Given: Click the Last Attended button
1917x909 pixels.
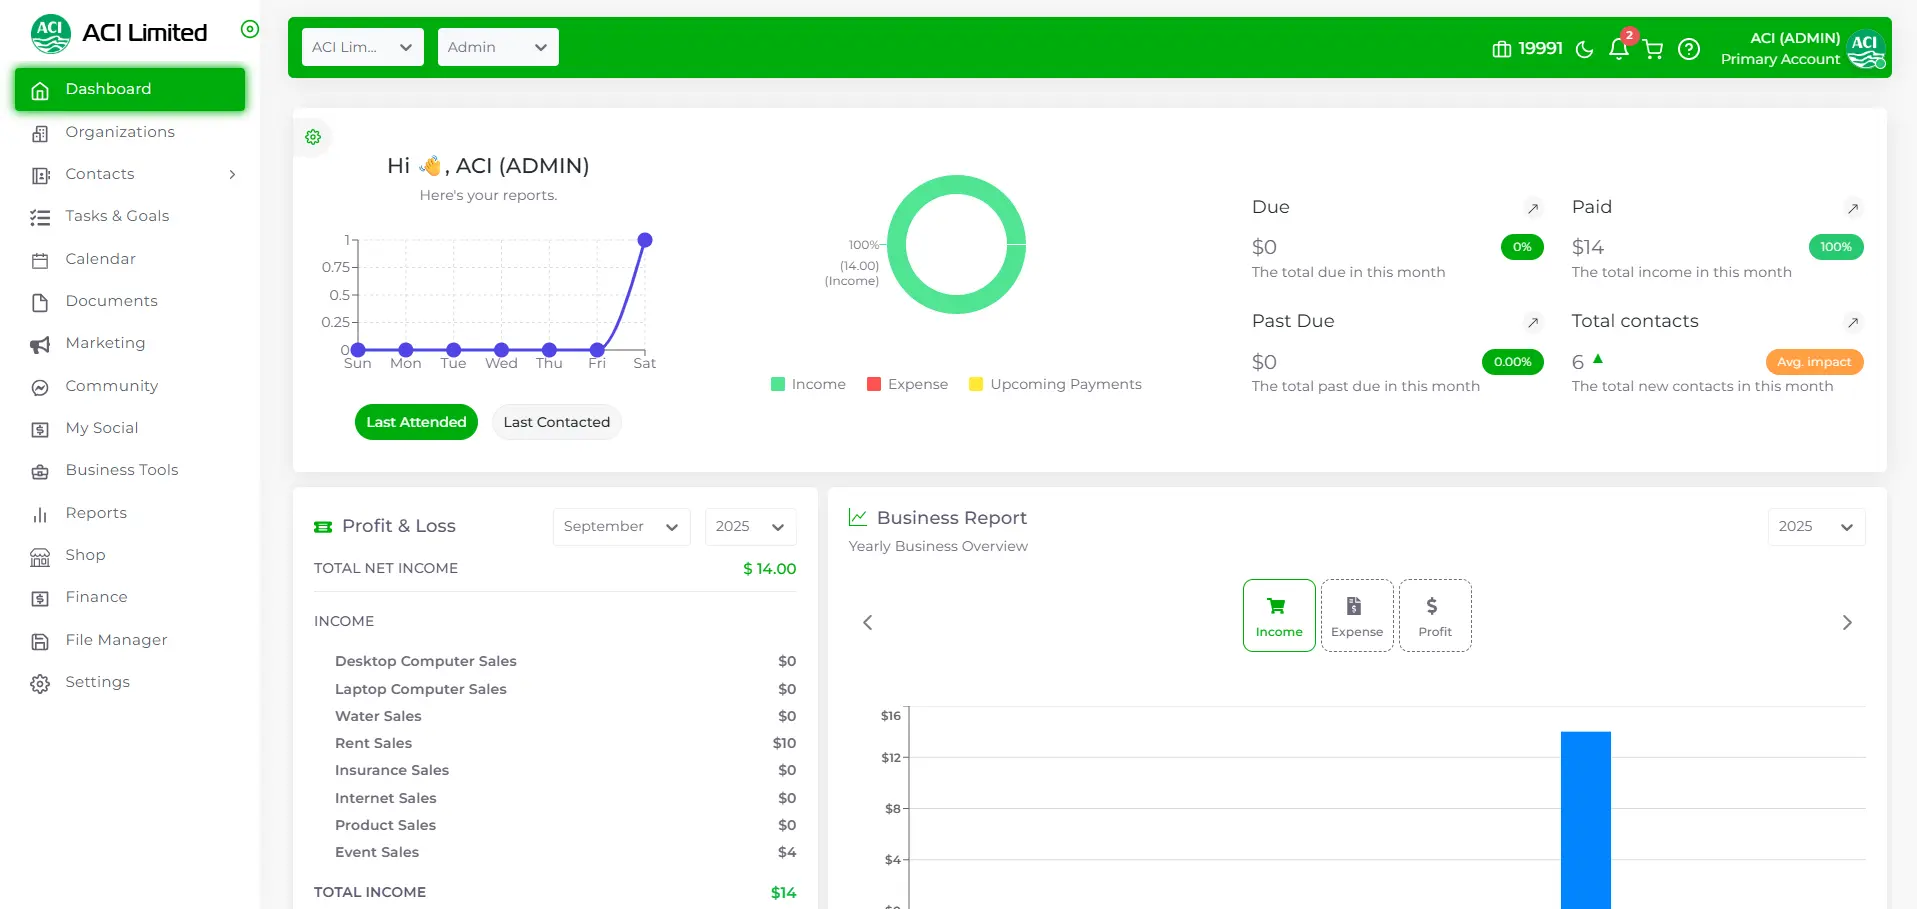Looking at the screenshot, I should point(416,422).
